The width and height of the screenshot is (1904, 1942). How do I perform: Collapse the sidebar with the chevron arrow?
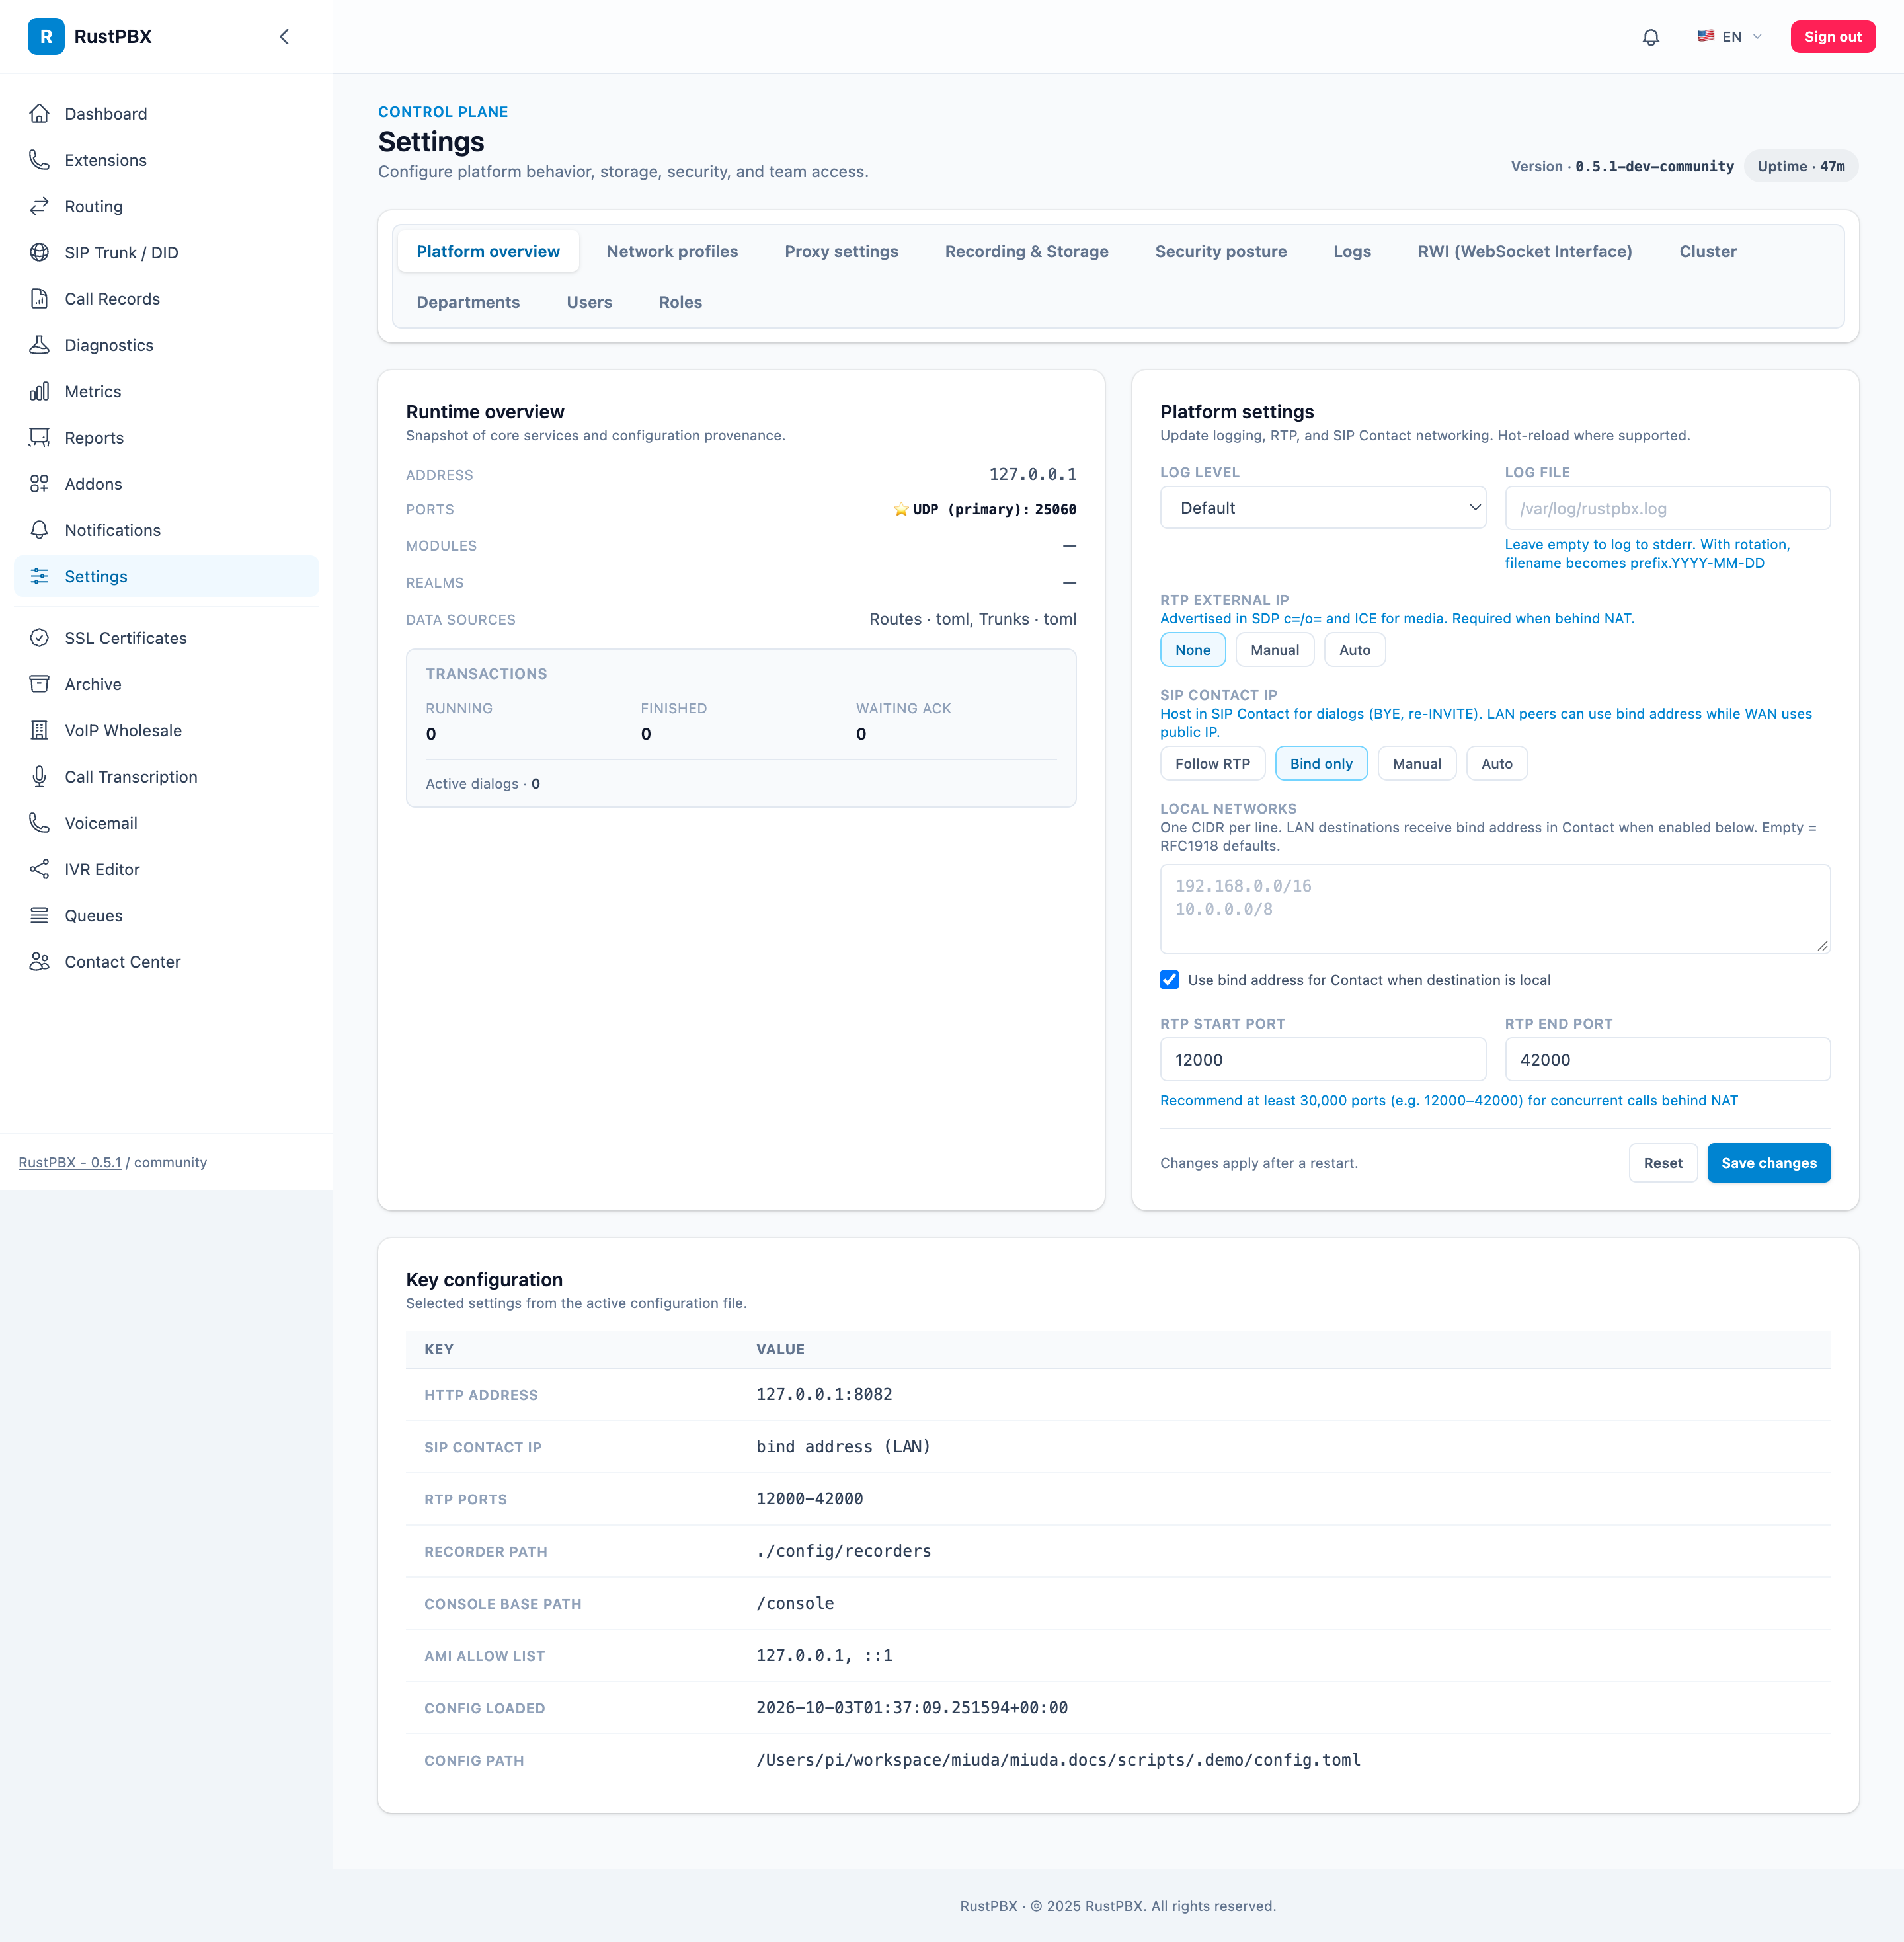(x=284, y=37)
